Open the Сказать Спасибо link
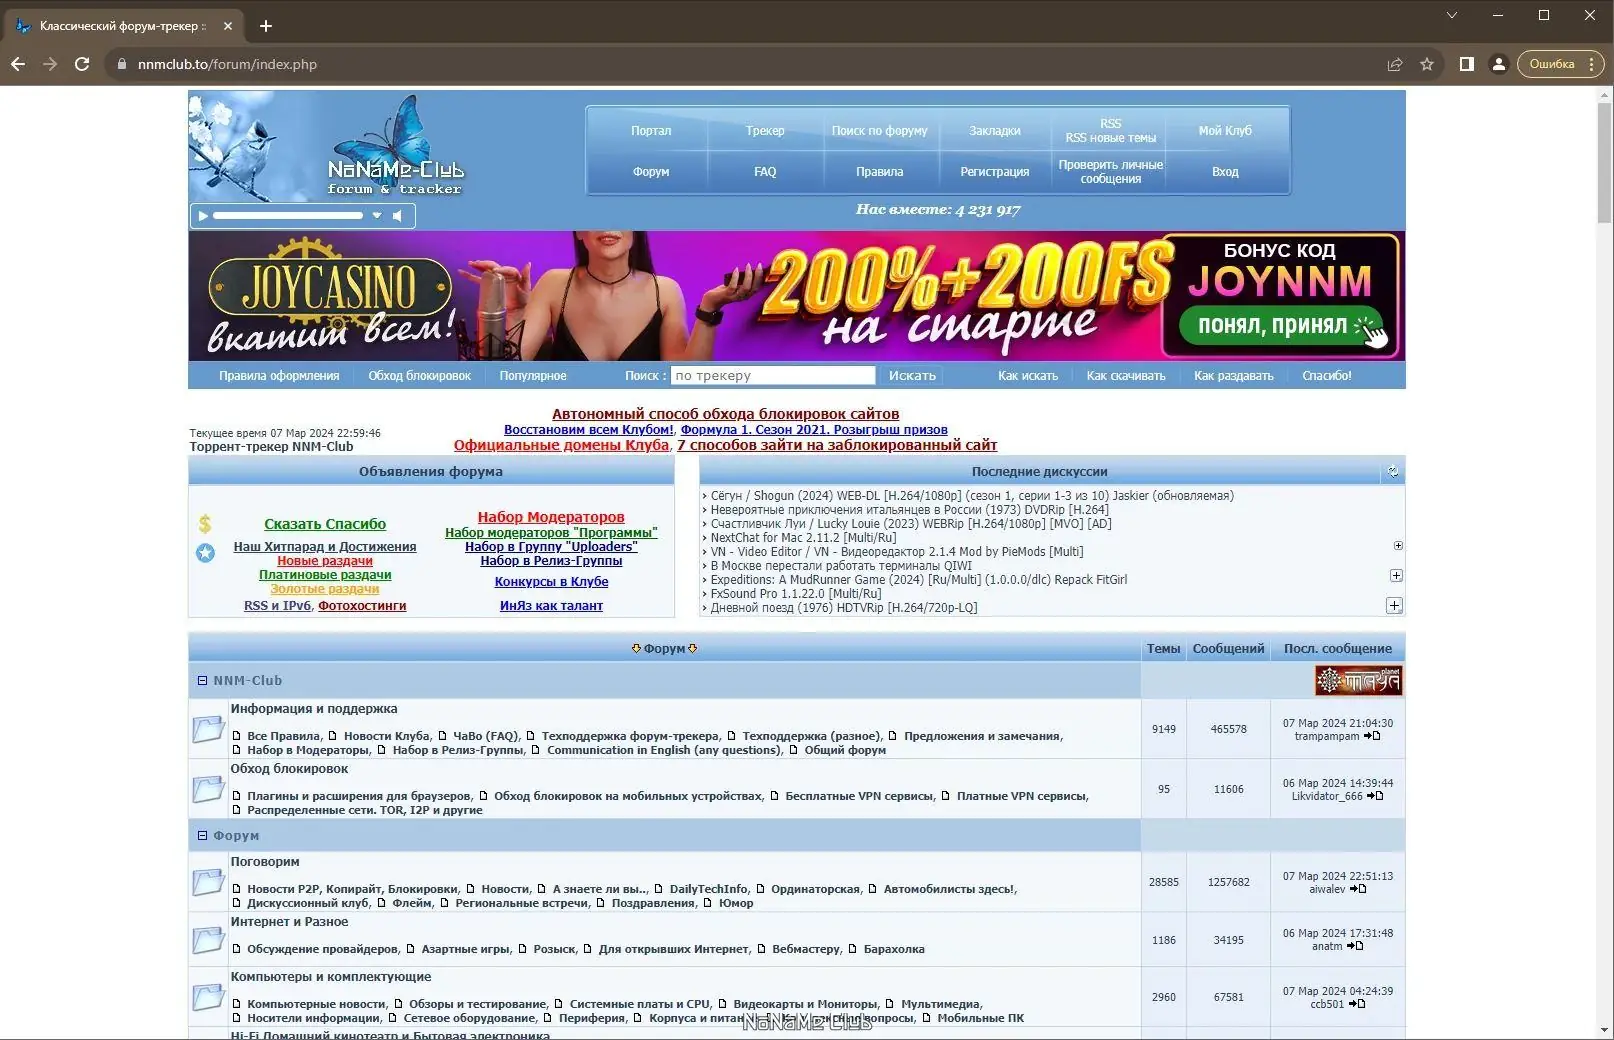The height and width of the screenshot is (1040, 1614). [324, 524]
